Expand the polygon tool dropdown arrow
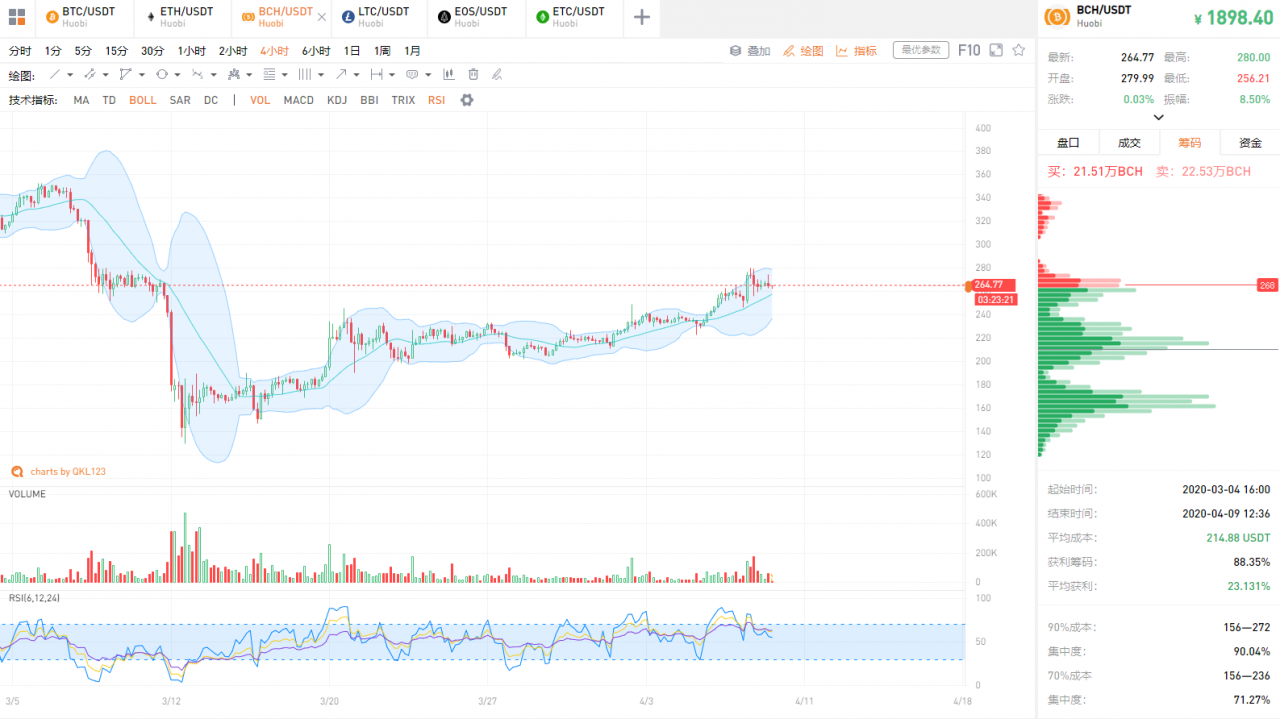Image resolution: width=1280 pixels, height=719 pixels. click(x=142, y=75)
